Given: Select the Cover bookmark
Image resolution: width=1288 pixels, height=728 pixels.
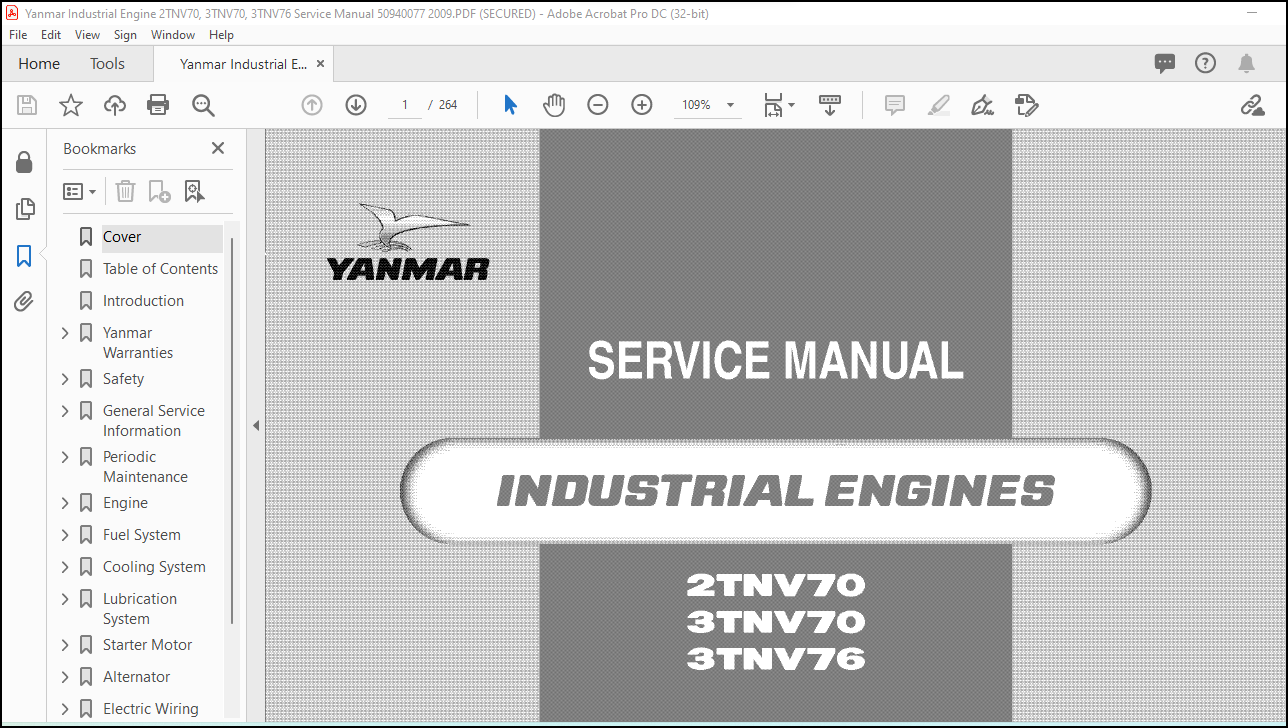Looking at the screenshot, I should pos(122,237).
